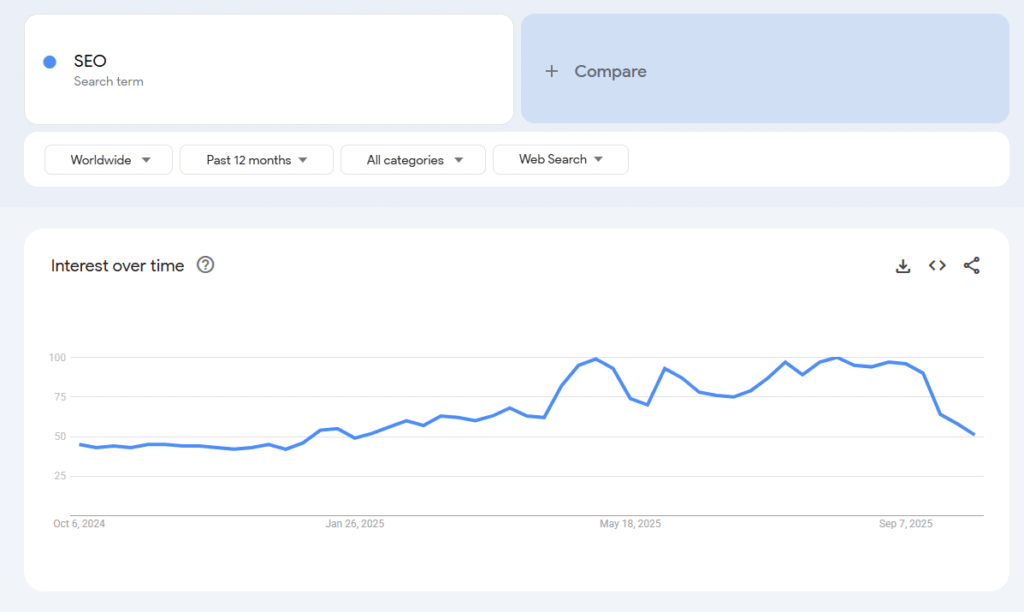The height and width of the screenshot is (612, 1024).
Task: Download the Interest over time CSV
Action: (x=903, y=266)
